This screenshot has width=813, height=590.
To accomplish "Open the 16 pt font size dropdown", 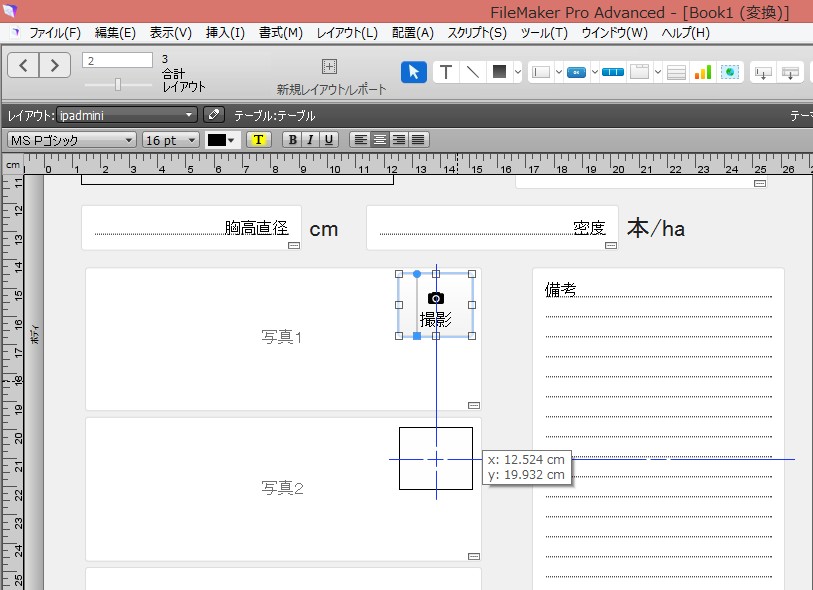I will pos(171,140).
